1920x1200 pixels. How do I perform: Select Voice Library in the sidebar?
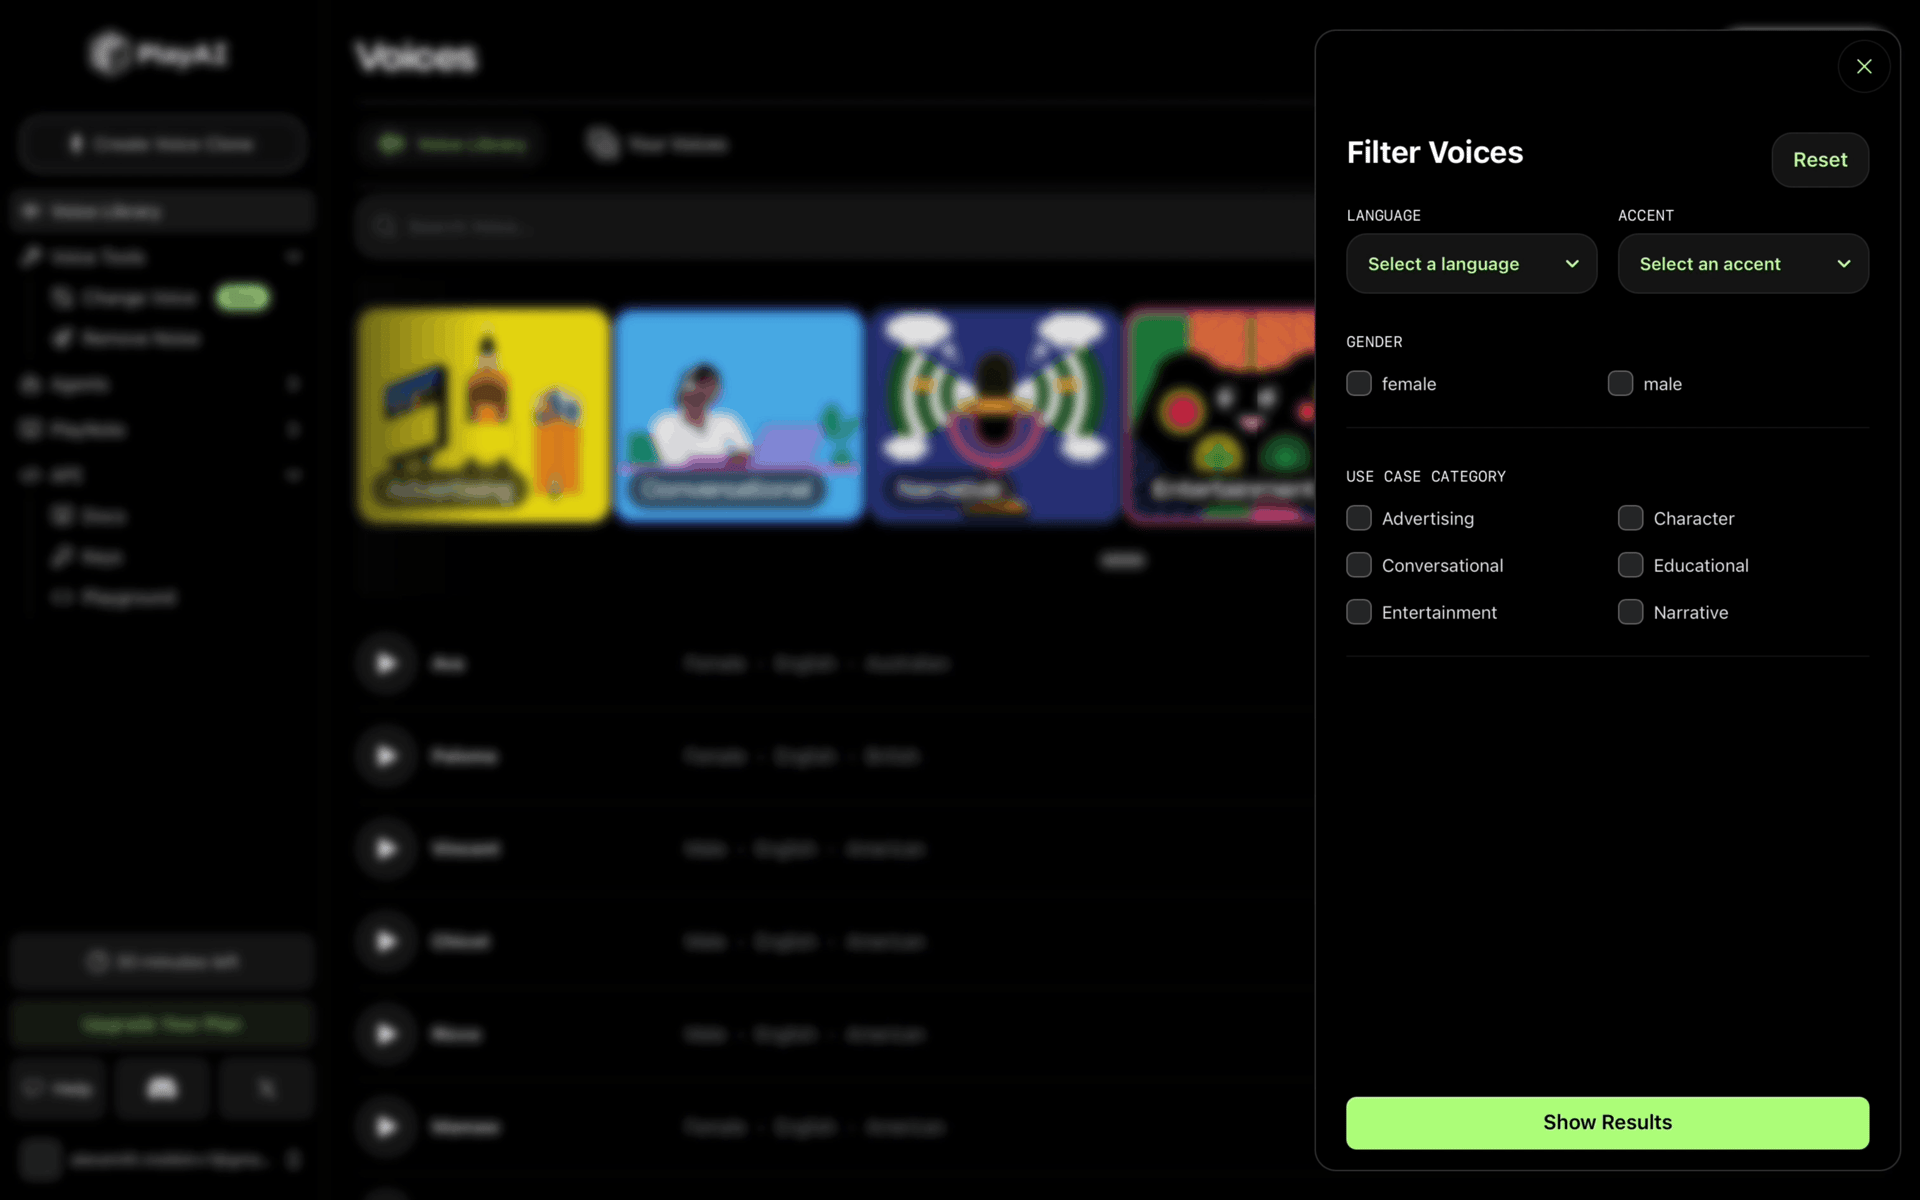pyautogui.click(x=162, y=211)
